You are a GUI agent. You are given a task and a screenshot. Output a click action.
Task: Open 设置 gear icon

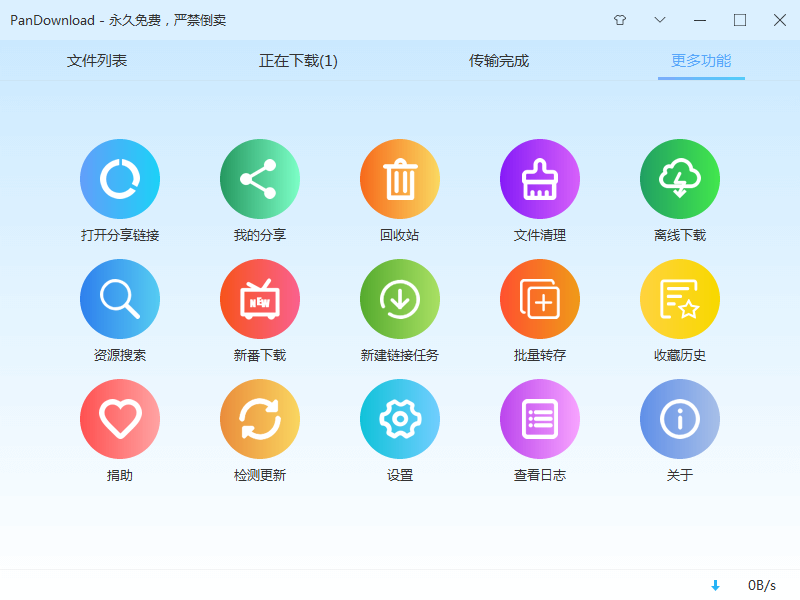[400, 419]
